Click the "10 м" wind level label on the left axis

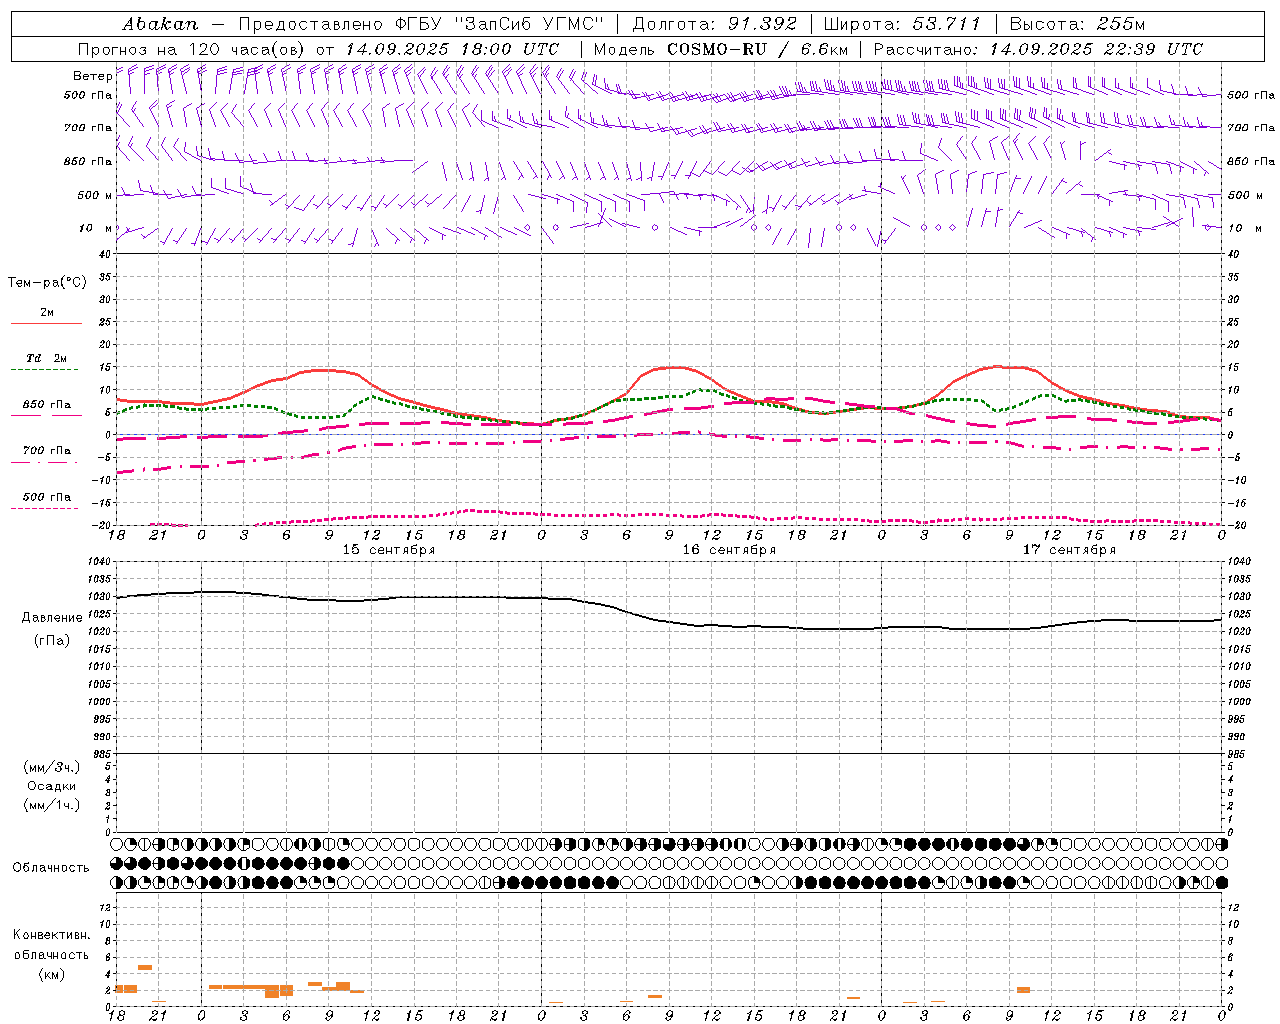(x=96, y=228)
